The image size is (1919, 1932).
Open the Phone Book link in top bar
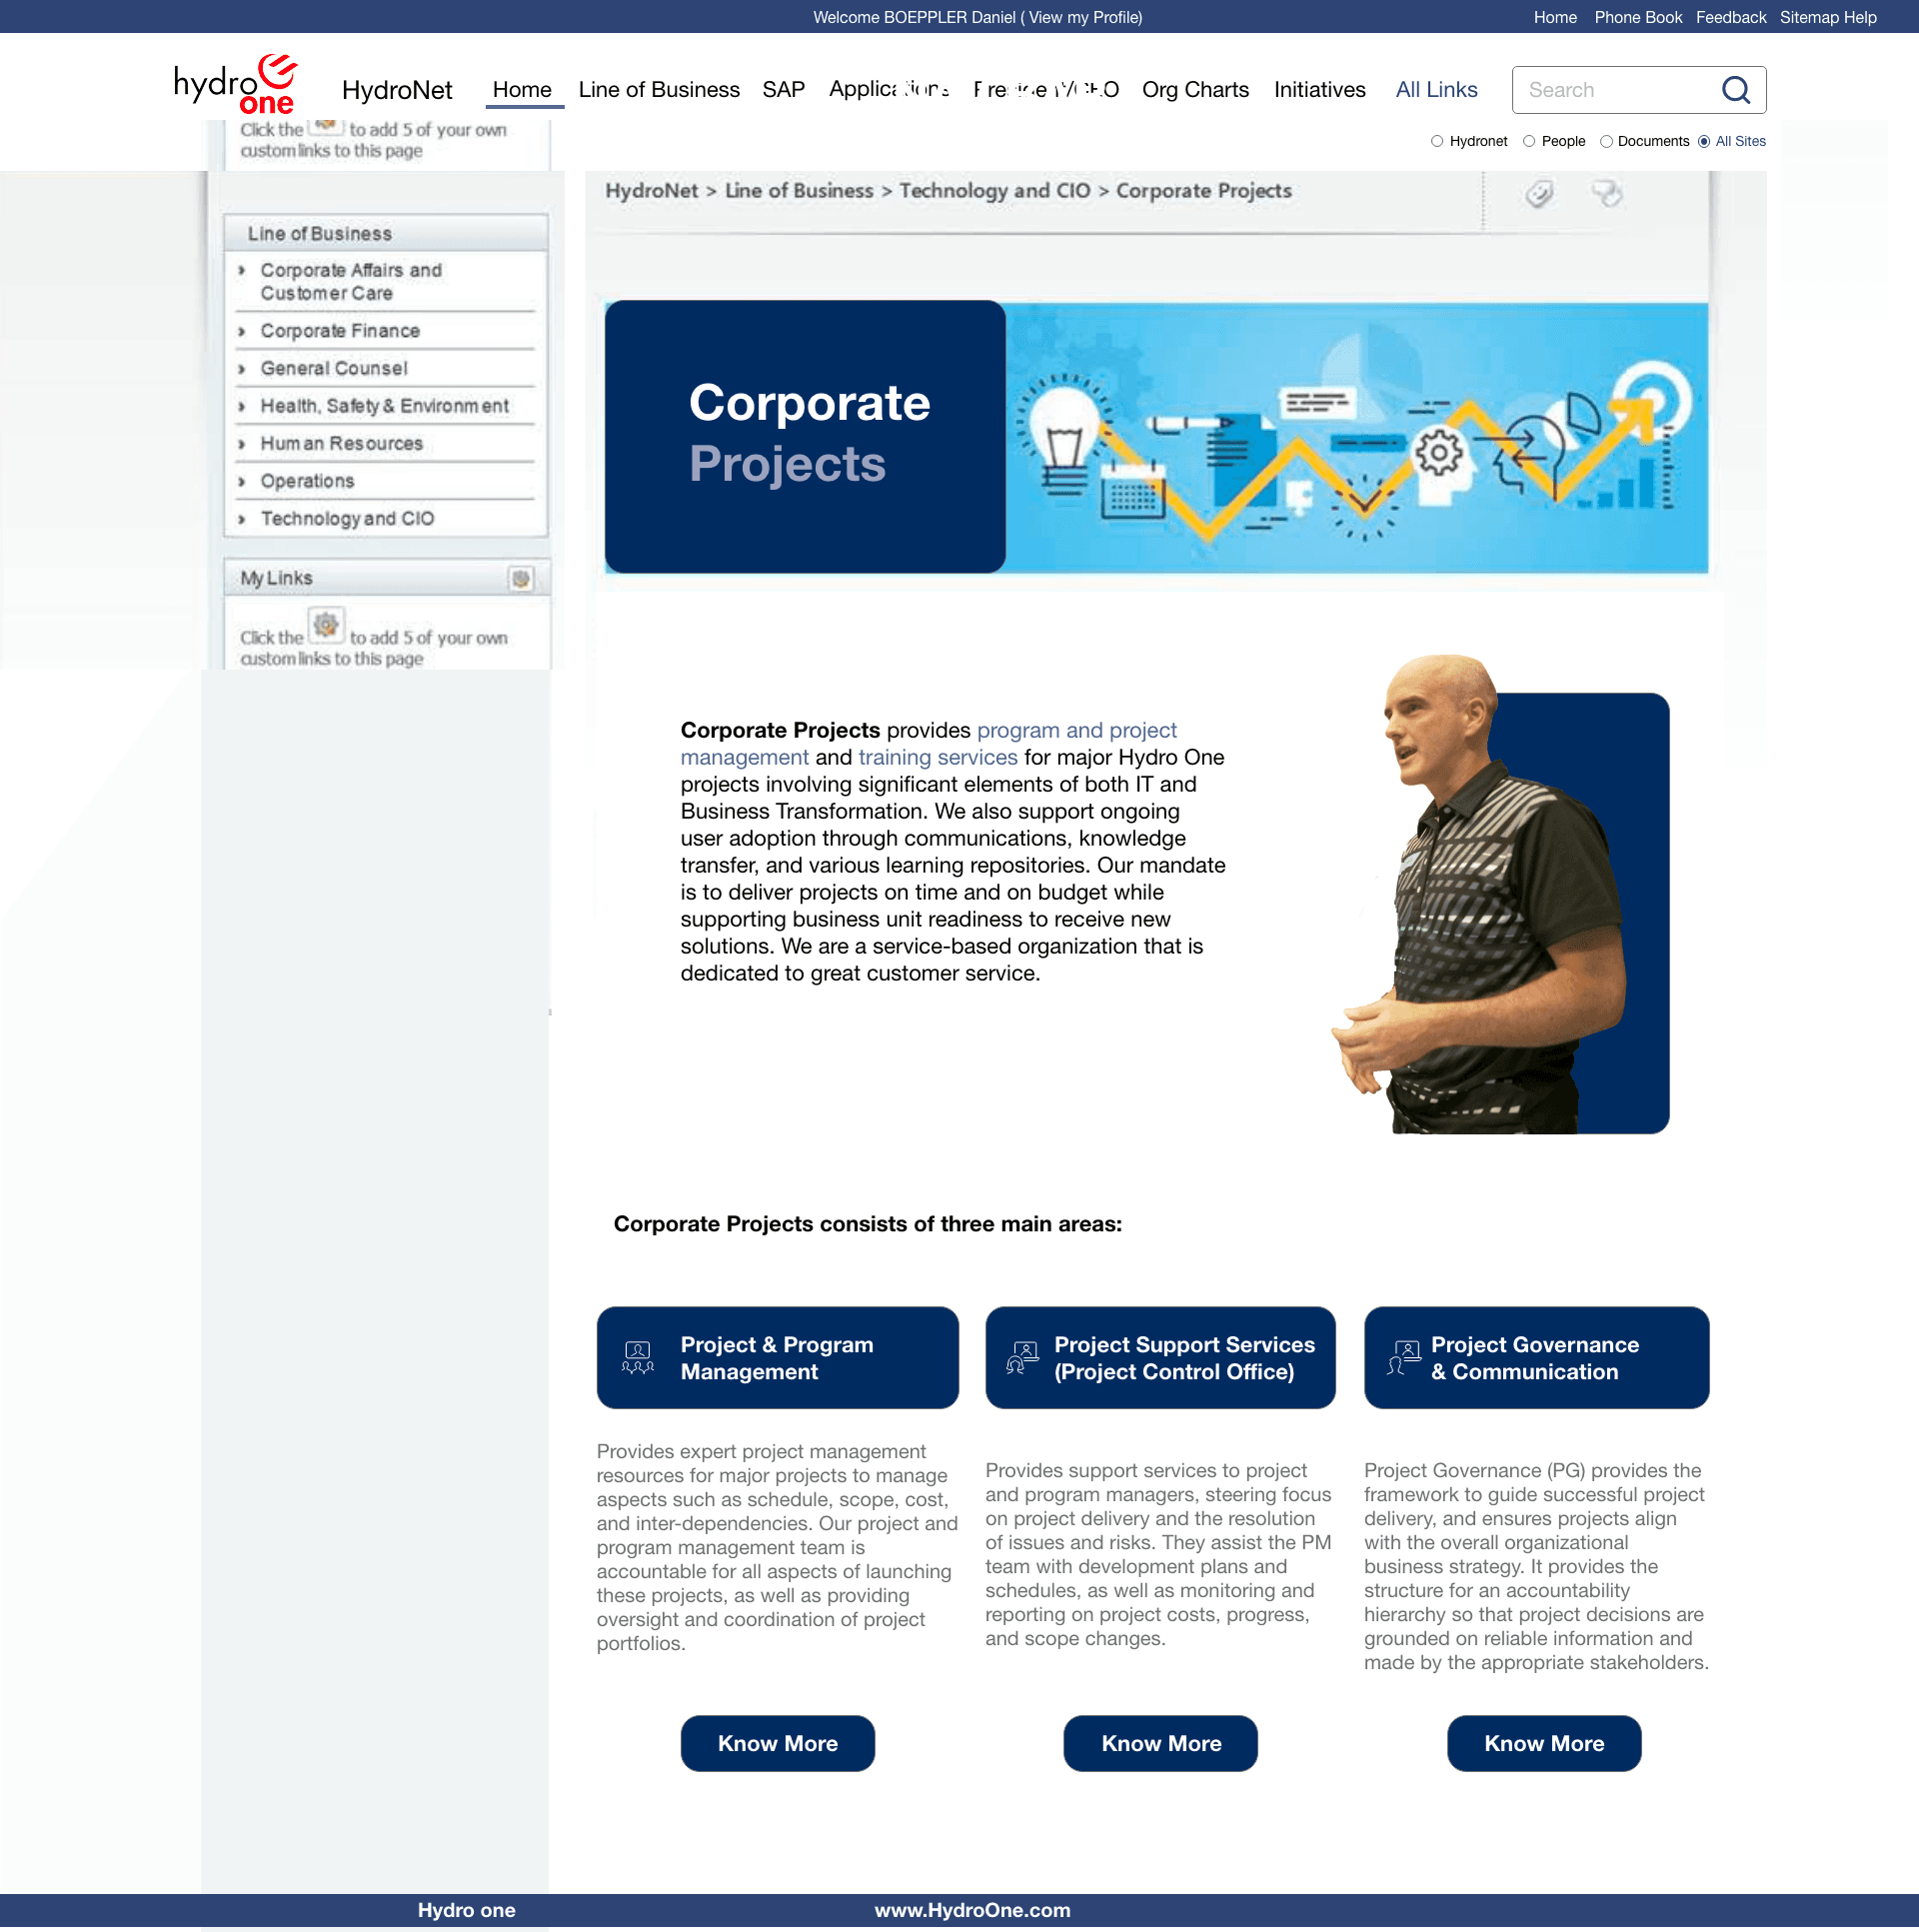(1638, 17)
